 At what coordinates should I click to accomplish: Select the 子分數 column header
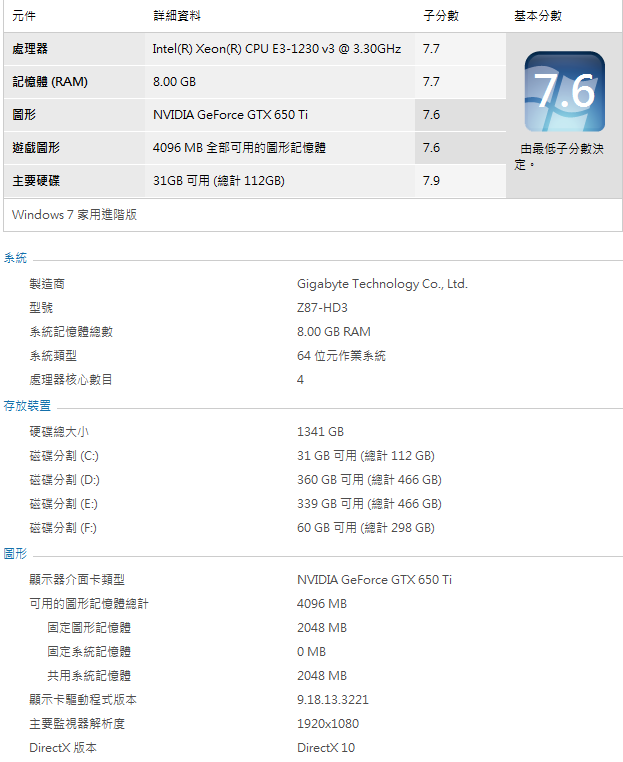[441, 16]
